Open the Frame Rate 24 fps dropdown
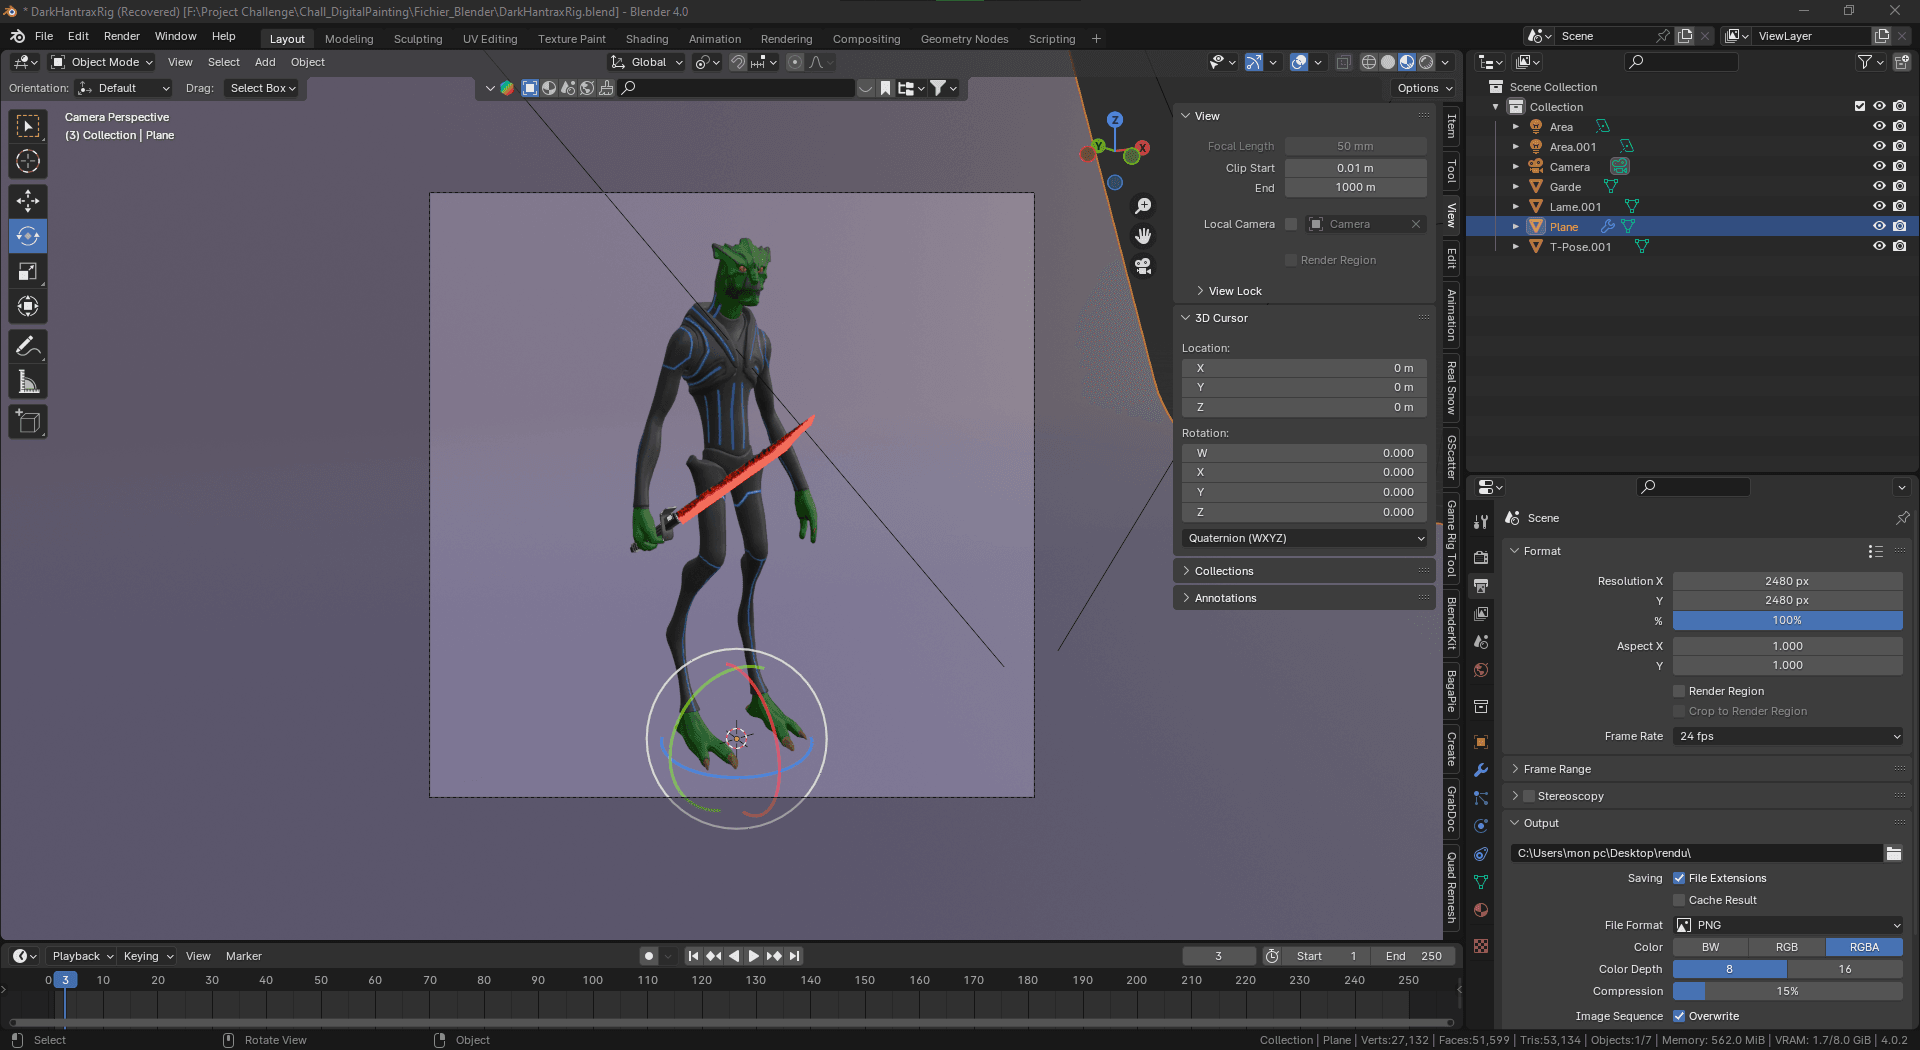1920x1050 pixels. pyautogui.click(x=1788, y=736)
